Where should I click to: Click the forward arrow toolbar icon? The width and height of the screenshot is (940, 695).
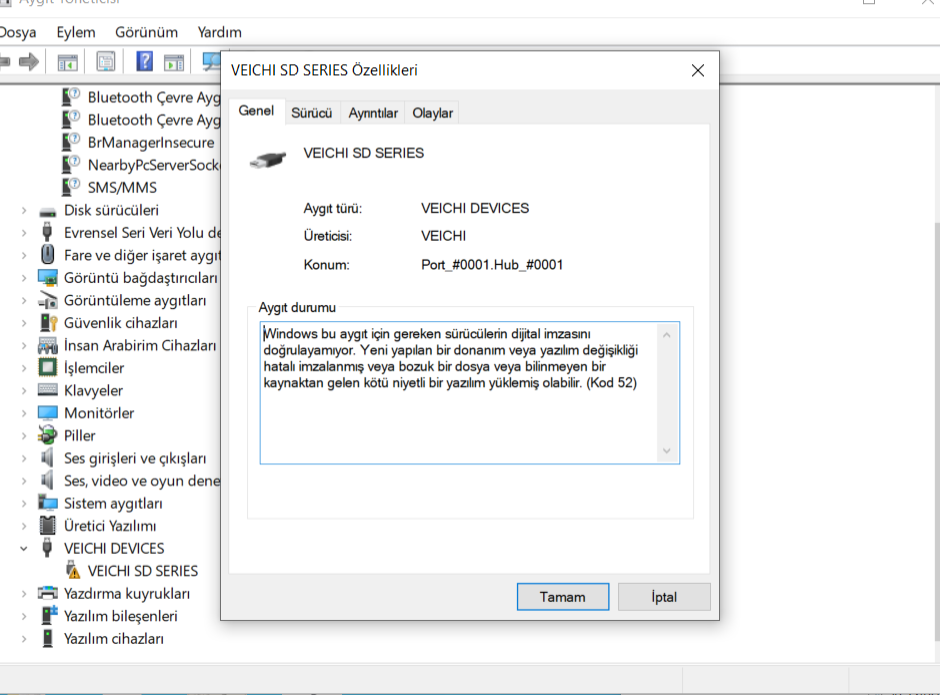29,62
